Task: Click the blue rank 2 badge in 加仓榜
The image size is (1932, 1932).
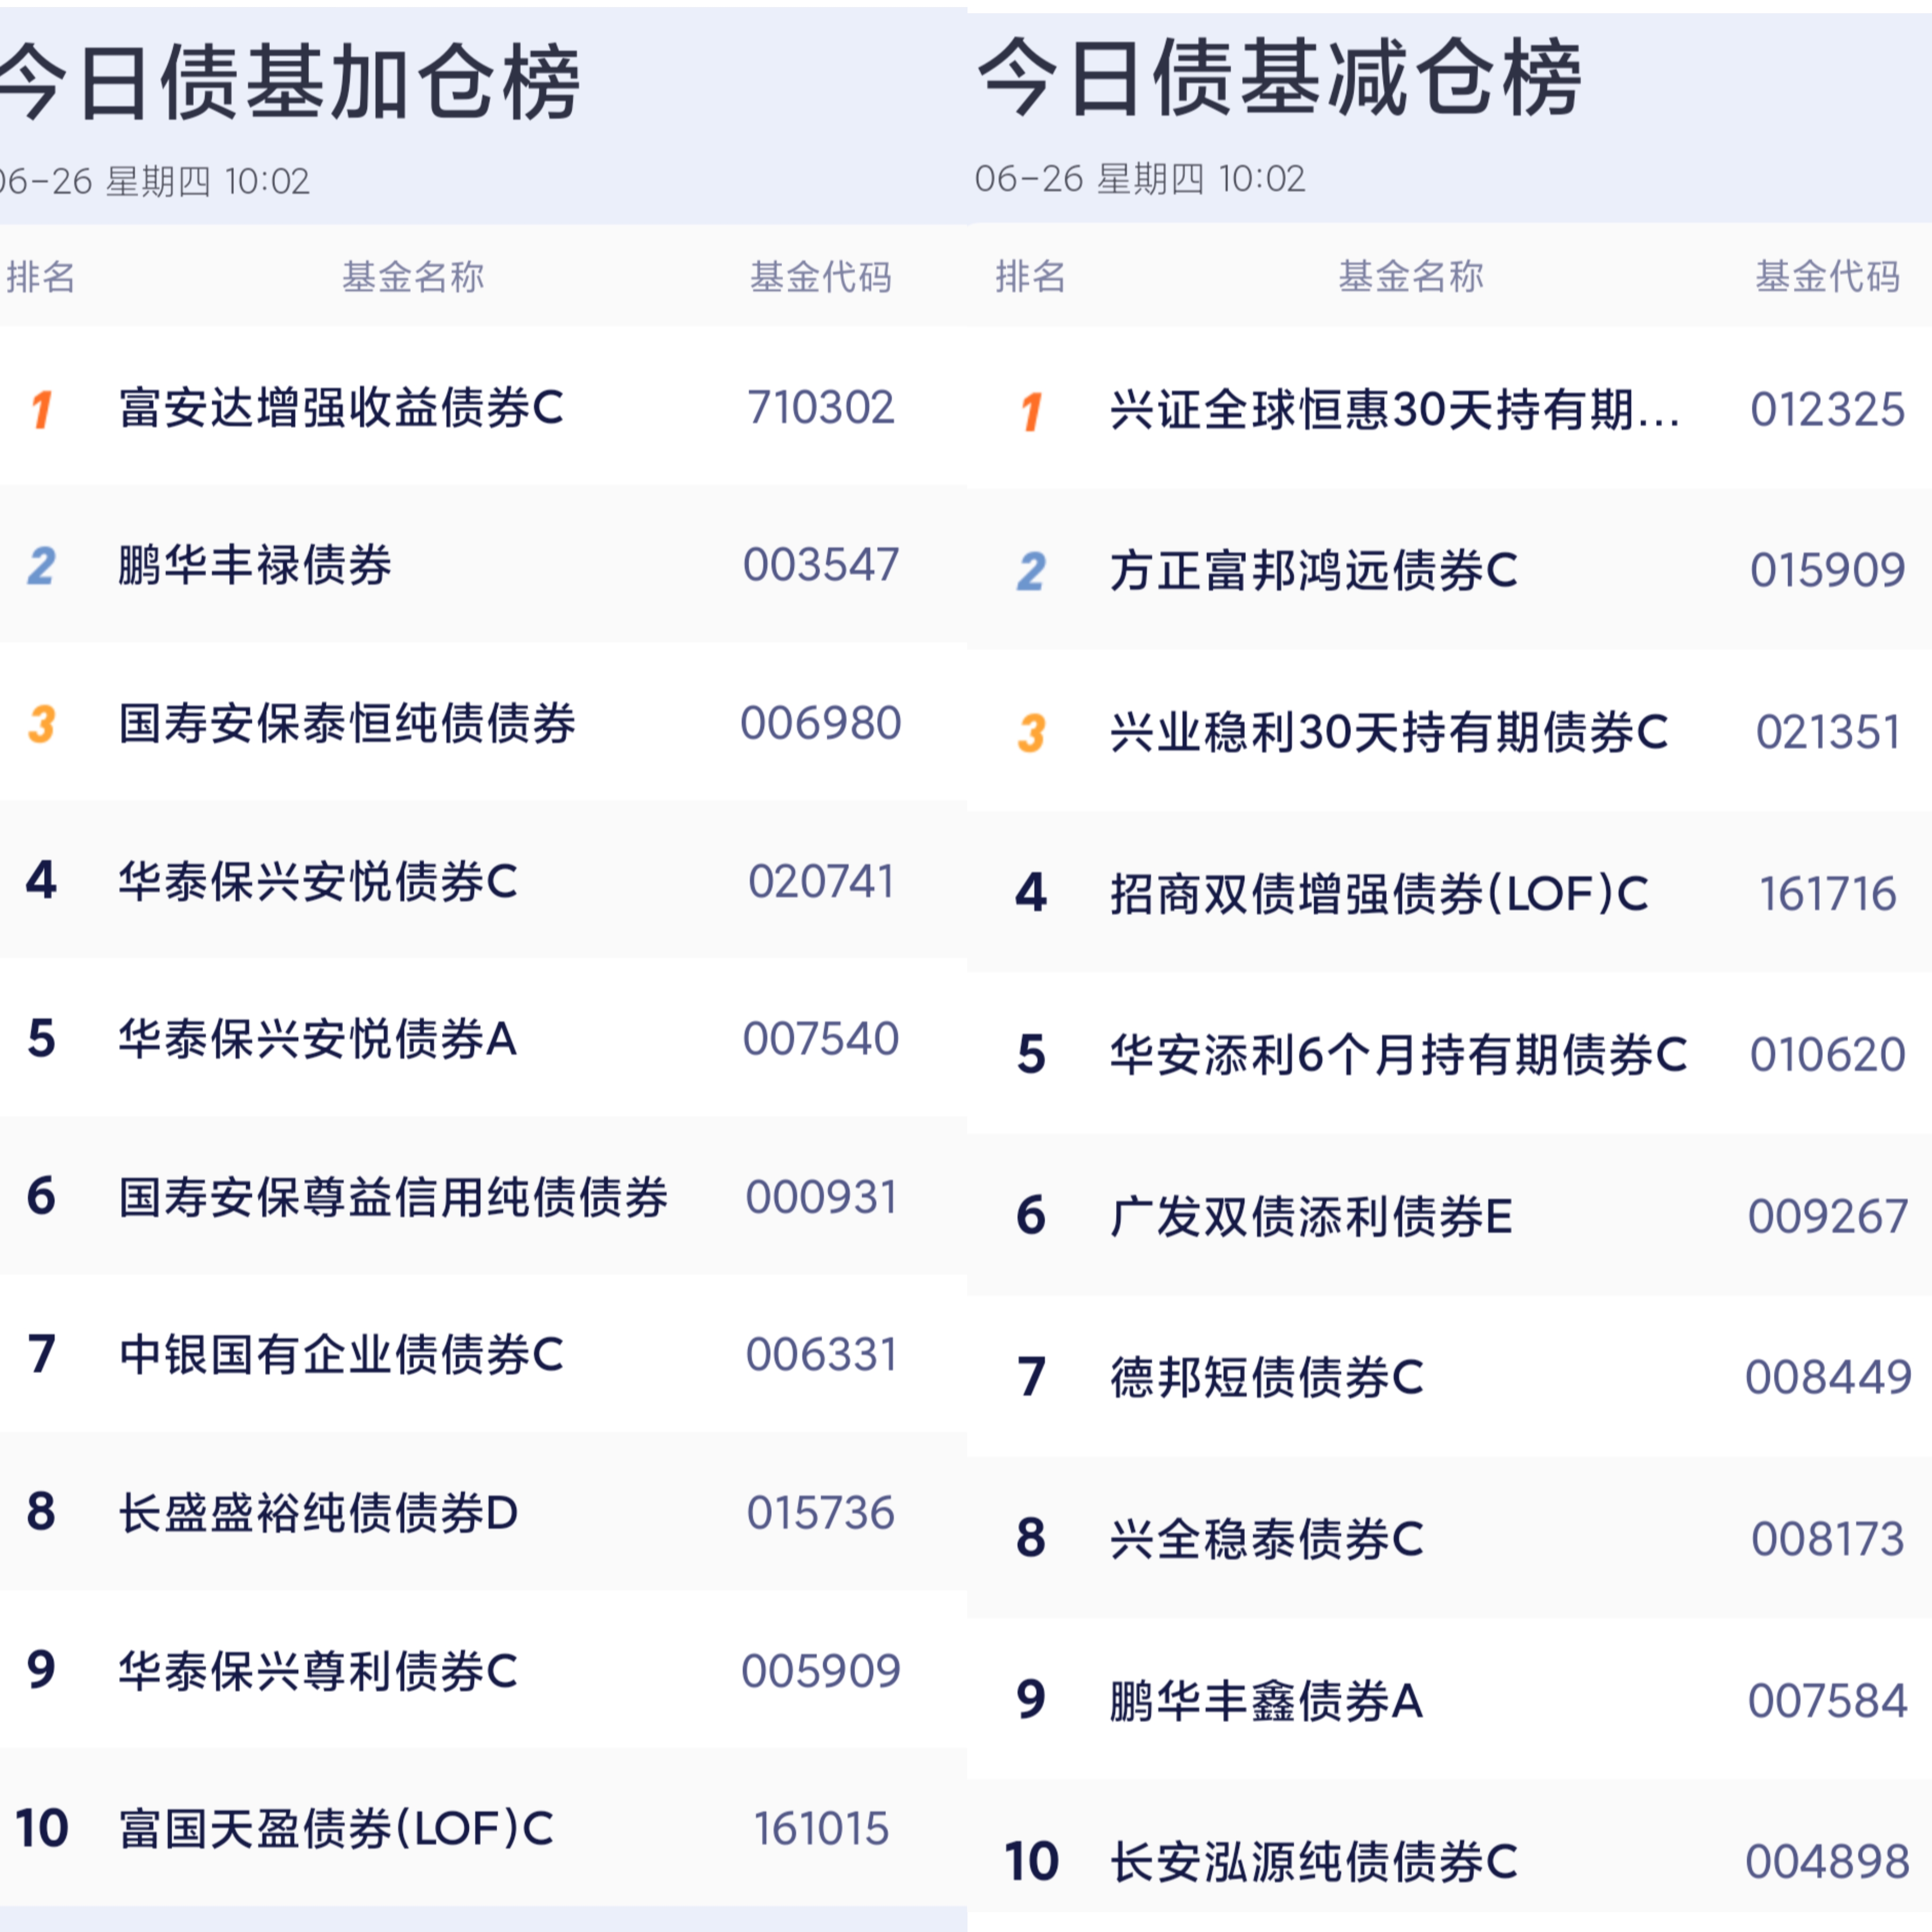Action: click(41, 567)
